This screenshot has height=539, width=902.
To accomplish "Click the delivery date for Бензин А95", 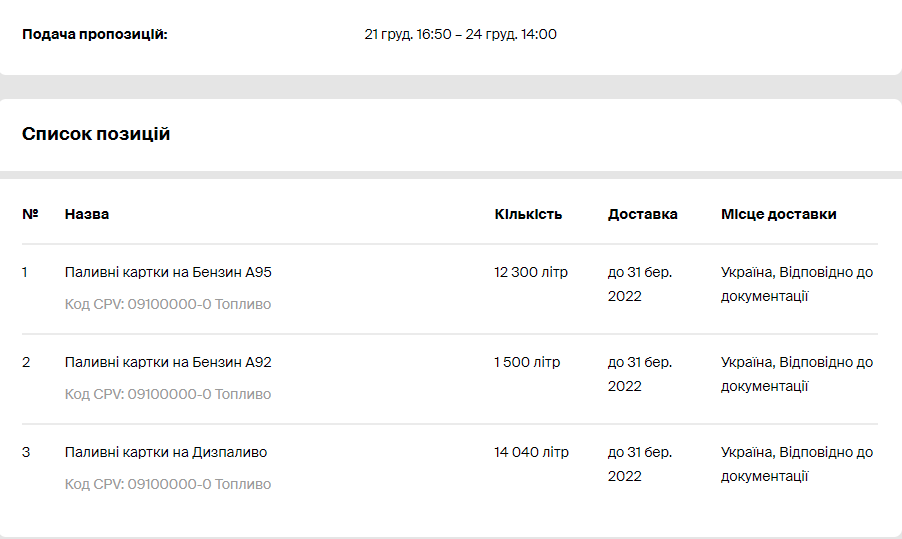I will click(640, 284).
